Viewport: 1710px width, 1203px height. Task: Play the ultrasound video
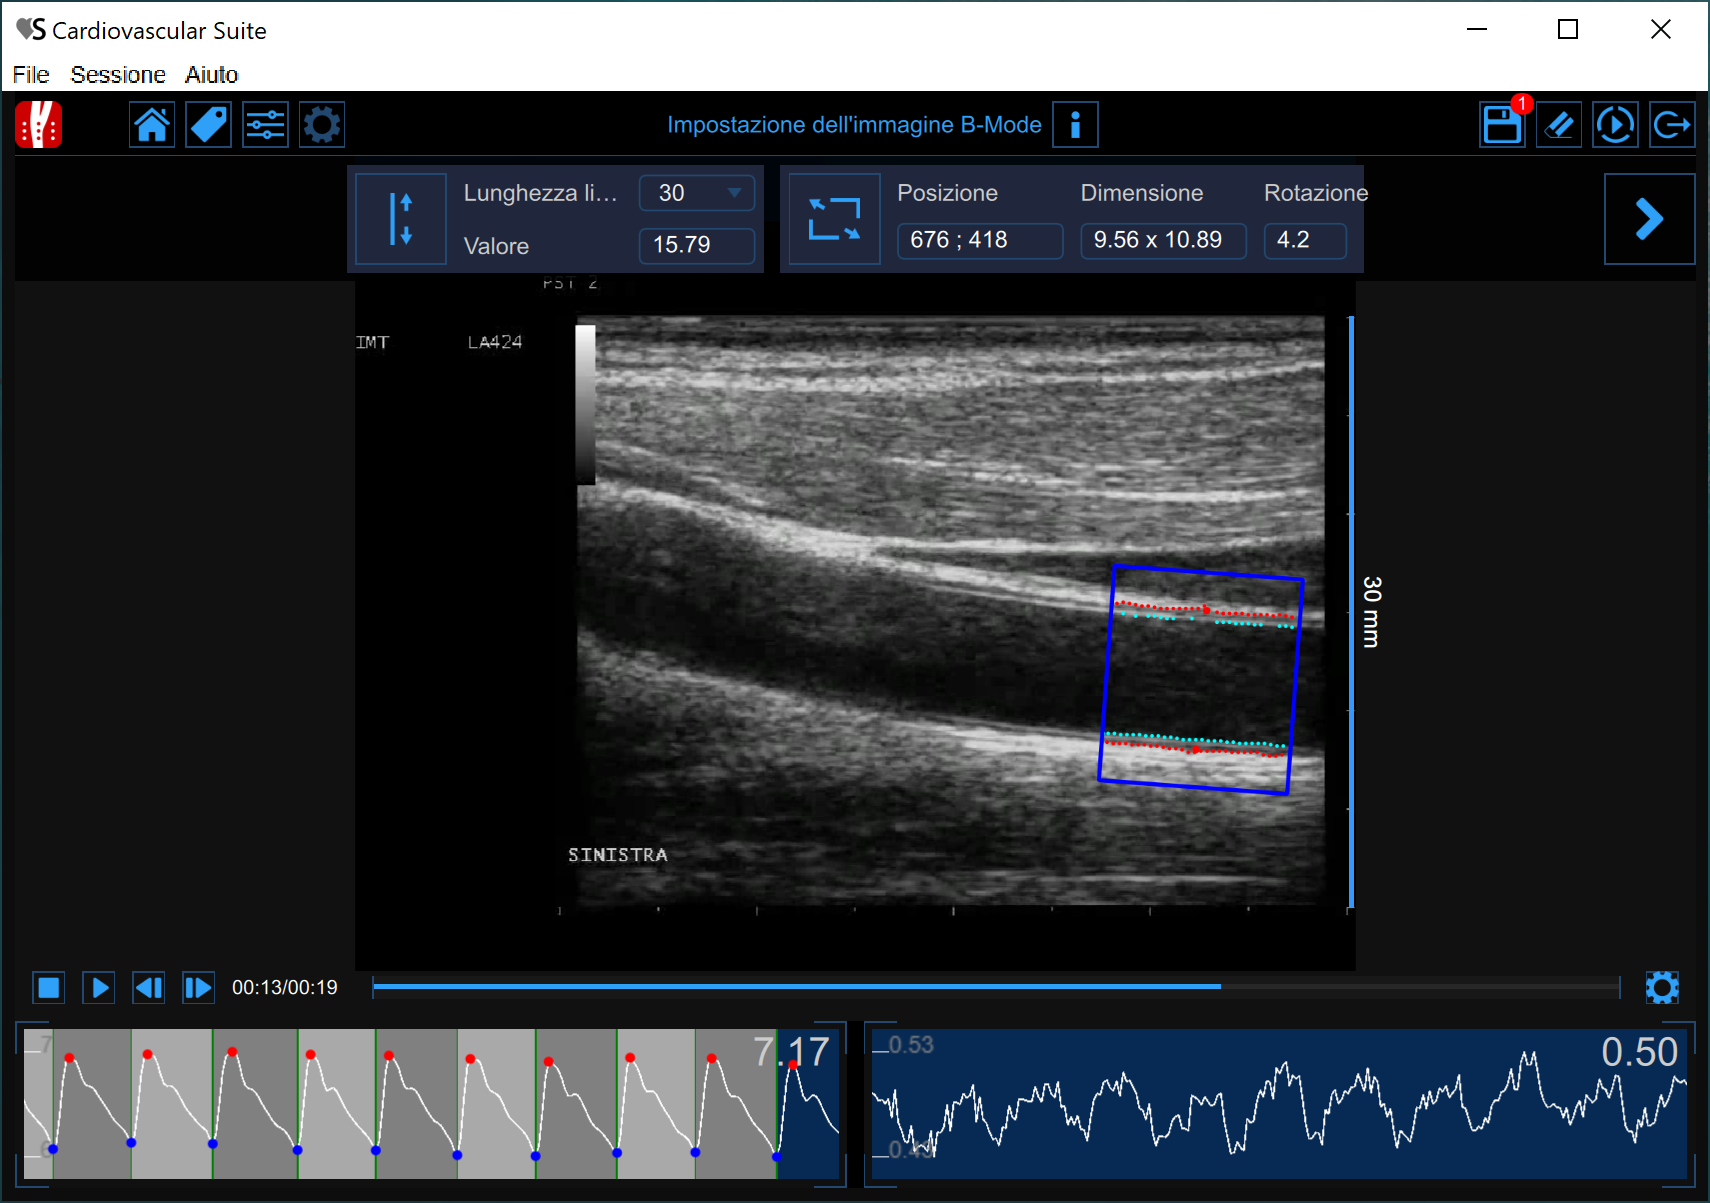99,988
